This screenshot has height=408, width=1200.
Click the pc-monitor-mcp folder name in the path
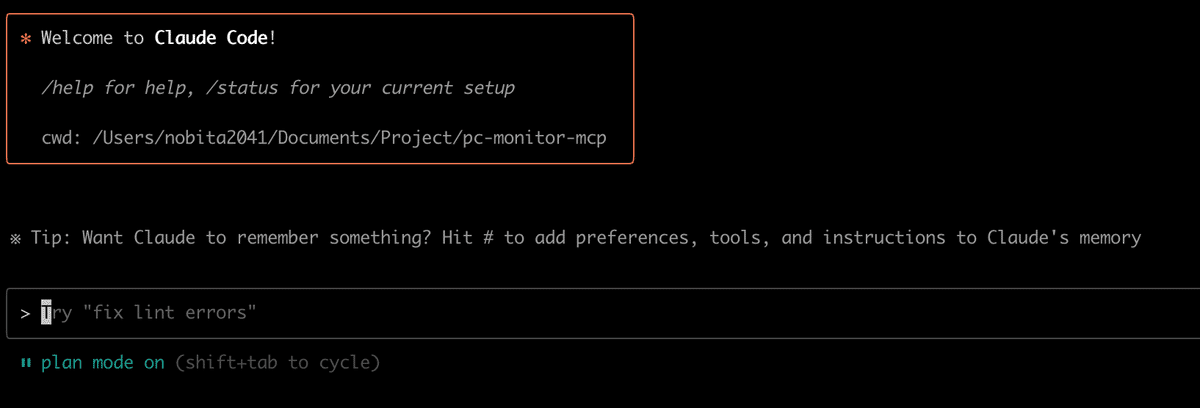[551, 137]
